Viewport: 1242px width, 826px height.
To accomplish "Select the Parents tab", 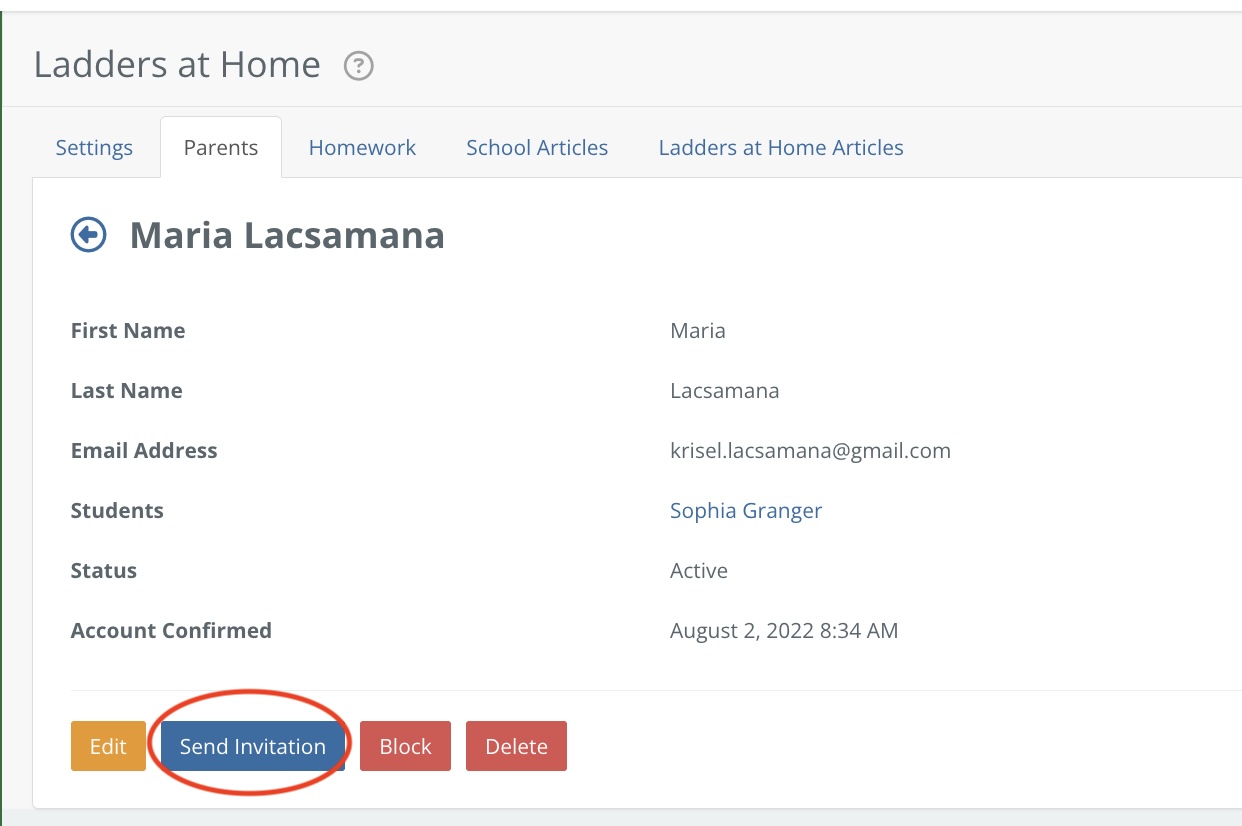I will (x=221, y=148).
